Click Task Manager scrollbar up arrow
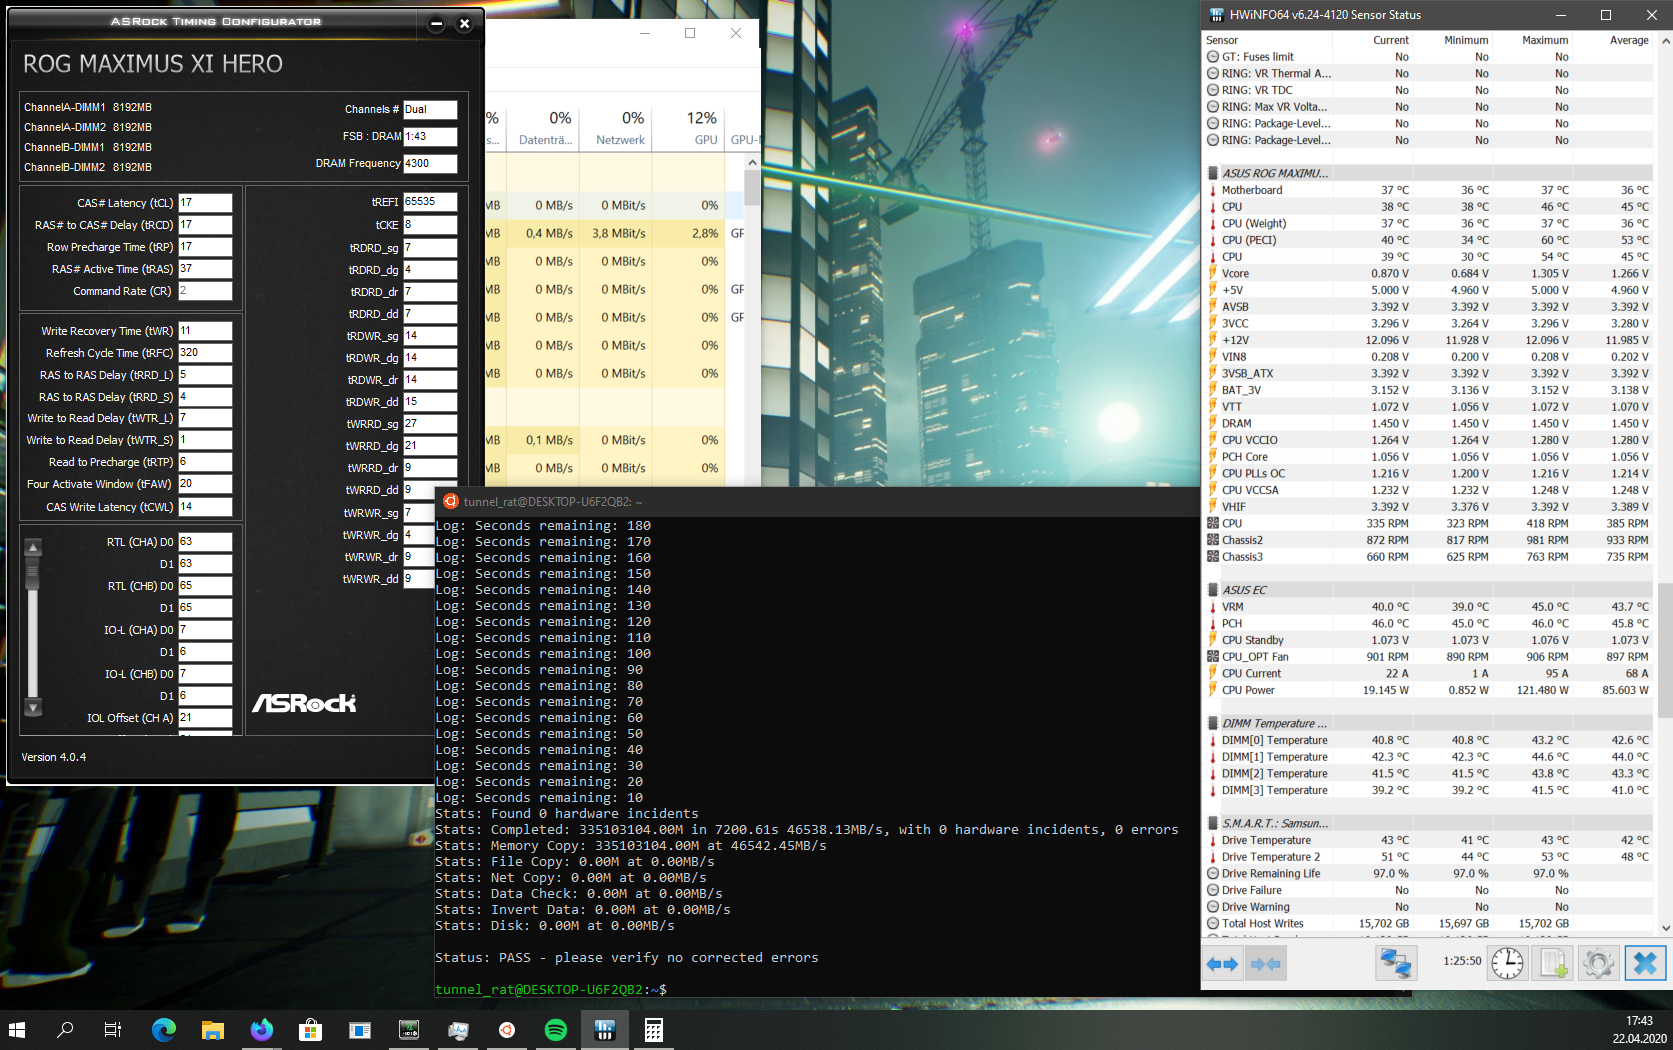Screen dimensions: 1673x1050 pos(752,162)
